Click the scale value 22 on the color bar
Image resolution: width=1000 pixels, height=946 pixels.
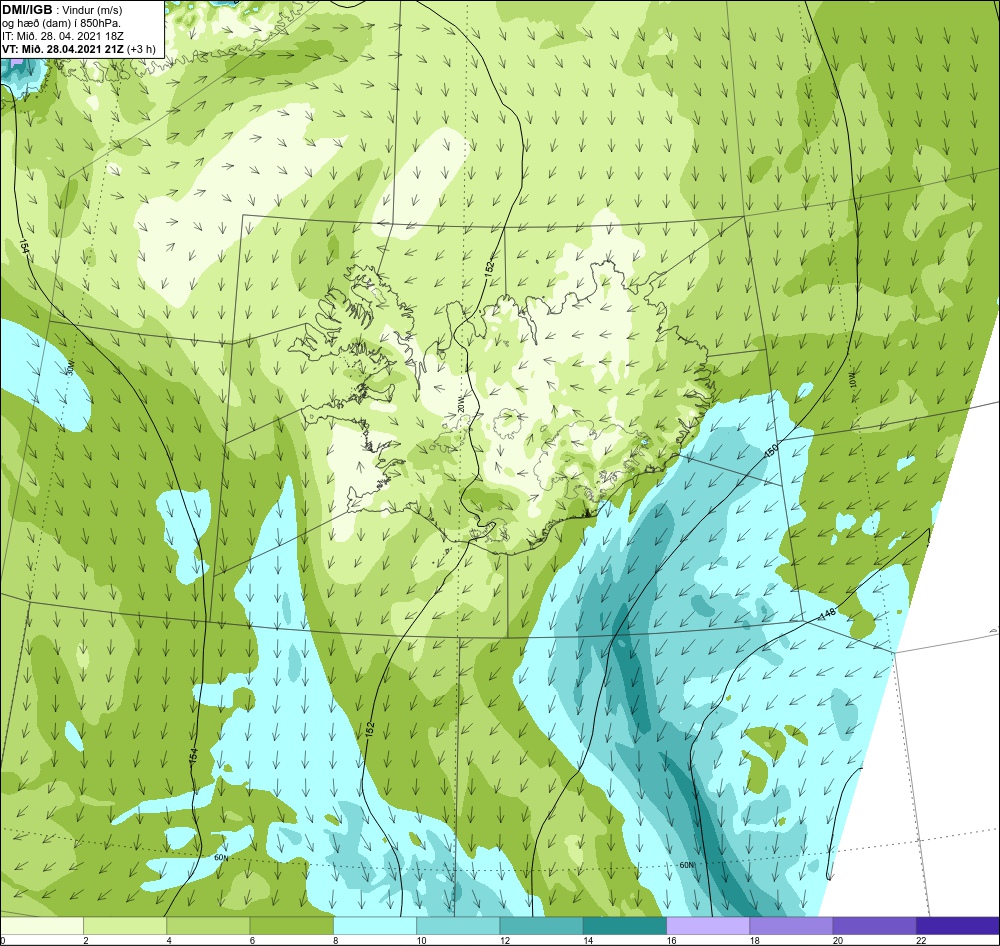(x=922, y=940)
